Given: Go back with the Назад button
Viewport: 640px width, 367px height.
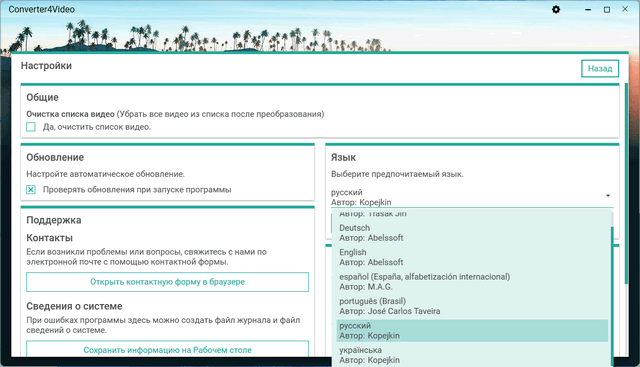Looking at the screenshot, I should pyautogui.click(x=600, y=69).
